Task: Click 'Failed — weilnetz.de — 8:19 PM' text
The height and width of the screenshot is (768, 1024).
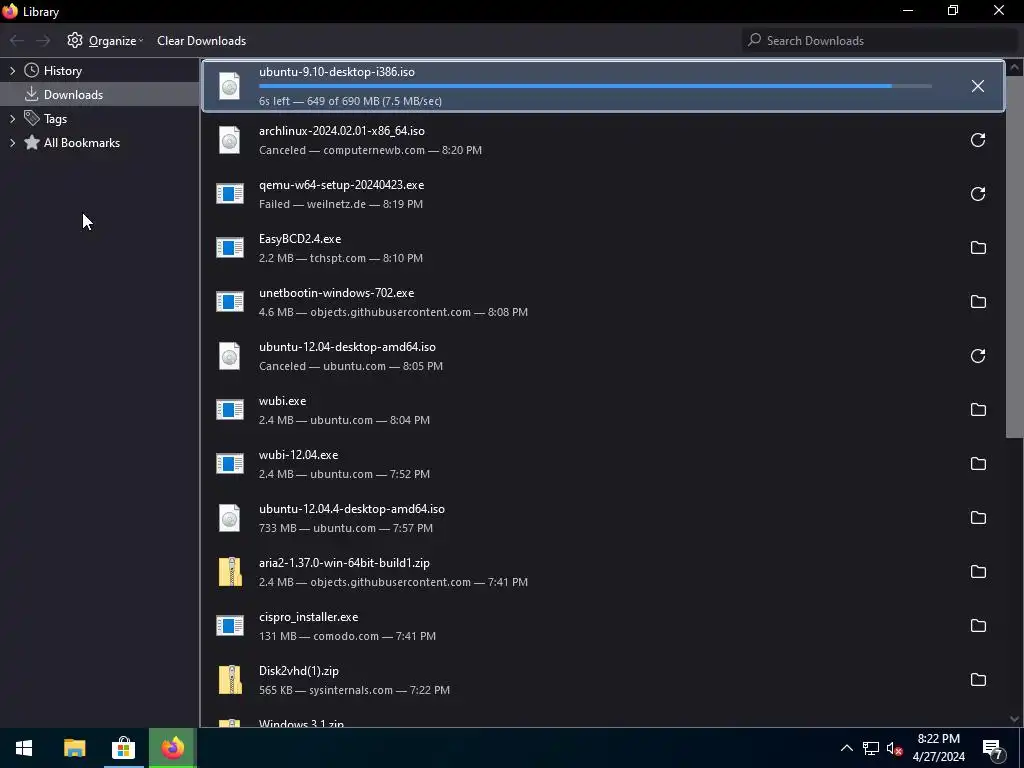Action: click(x=341, y=204)
